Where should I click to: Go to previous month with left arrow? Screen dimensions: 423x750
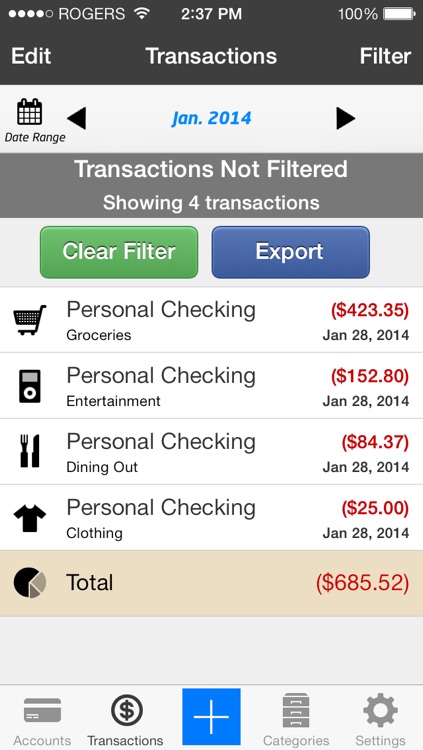click(77, 118)
